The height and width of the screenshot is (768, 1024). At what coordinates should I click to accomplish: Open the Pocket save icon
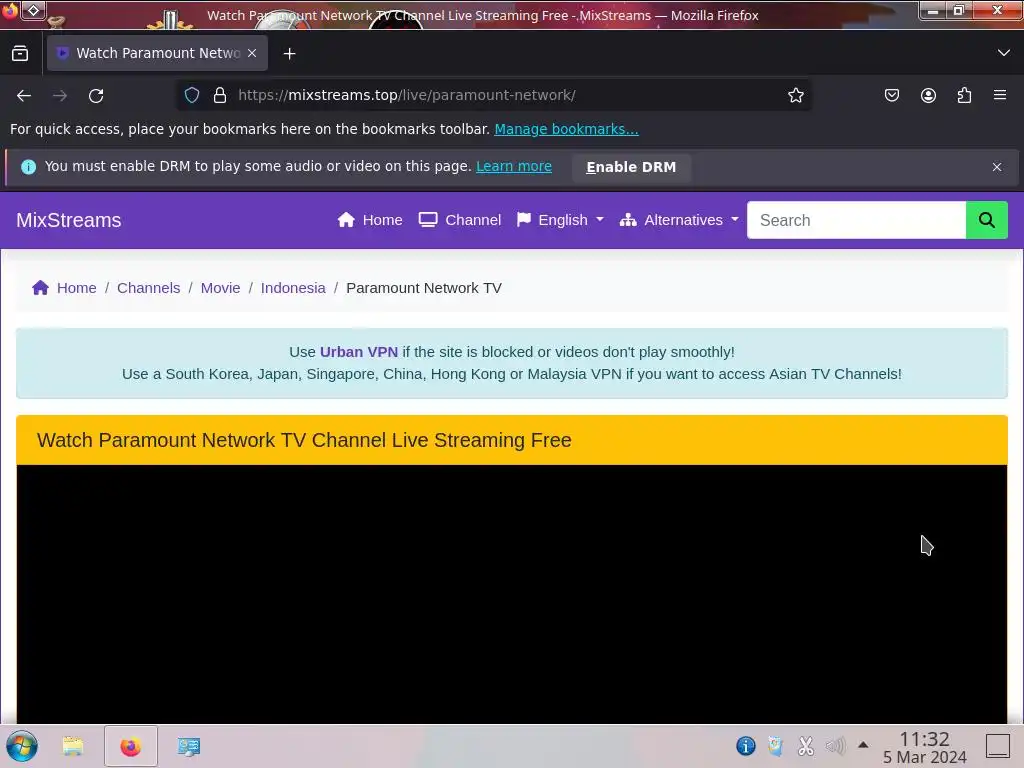(x=891, y=95)
